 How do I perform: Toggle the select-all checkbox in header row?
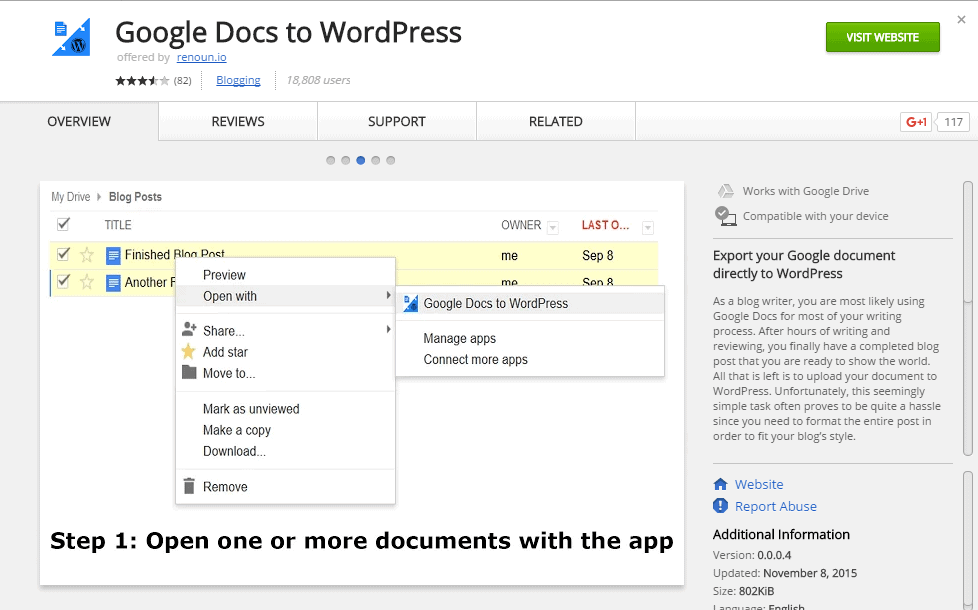[x=63, y=225]
